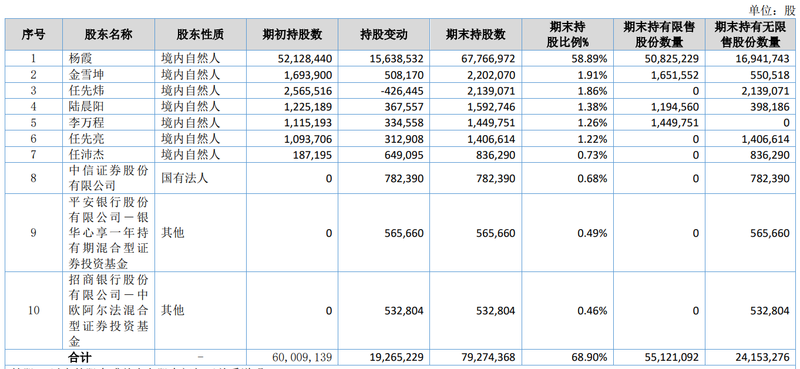
Task: Click the 期末持股比例% header cell
Action: (567, 35)
